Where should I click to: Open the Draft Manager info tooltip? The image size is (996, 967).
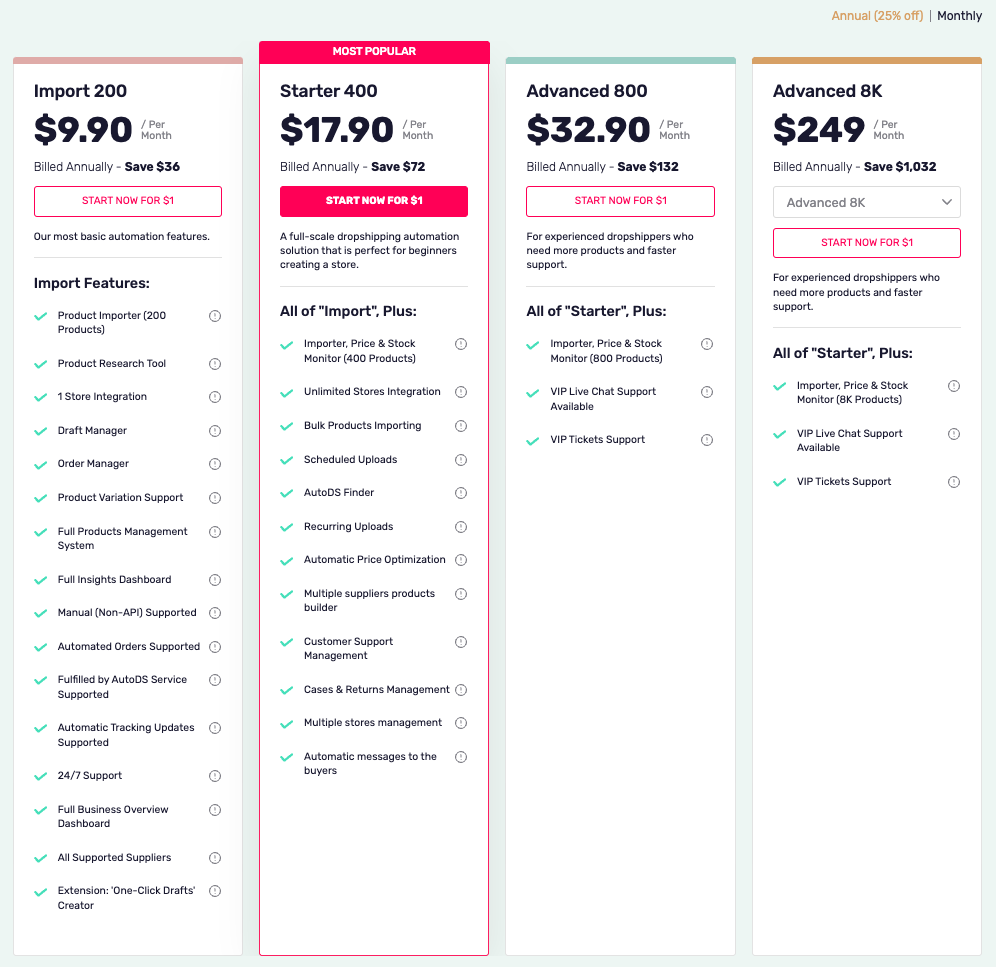click(x=215, y=430)
